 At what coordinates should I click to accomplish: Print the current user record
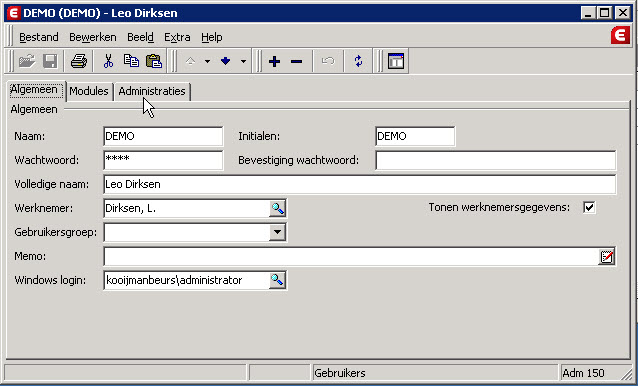pos(79,61)
